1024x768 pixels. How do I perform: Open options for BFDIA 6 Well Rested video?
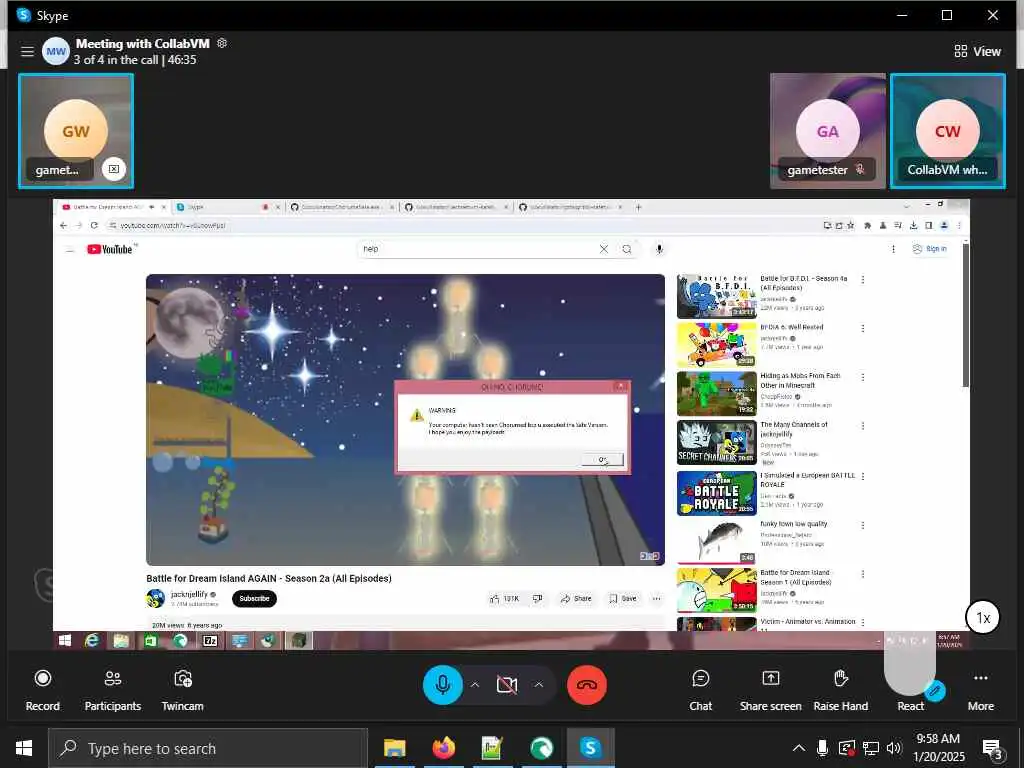click(x=863, y=328)
